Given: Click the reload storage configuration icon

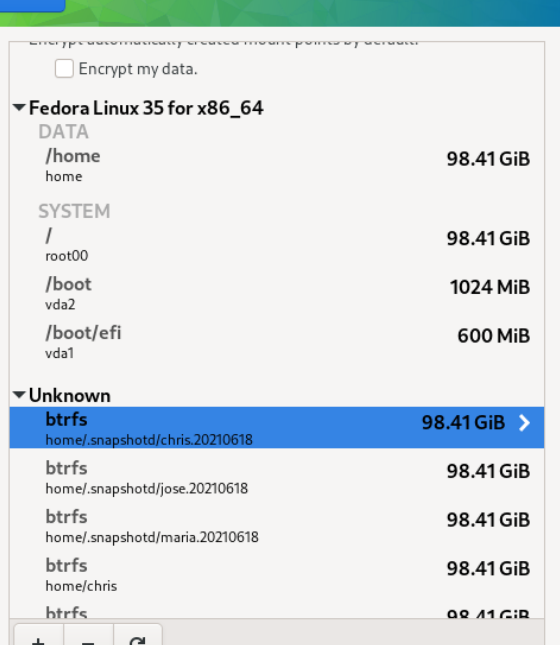Looking at the screenshot, I should pos(138,636).
